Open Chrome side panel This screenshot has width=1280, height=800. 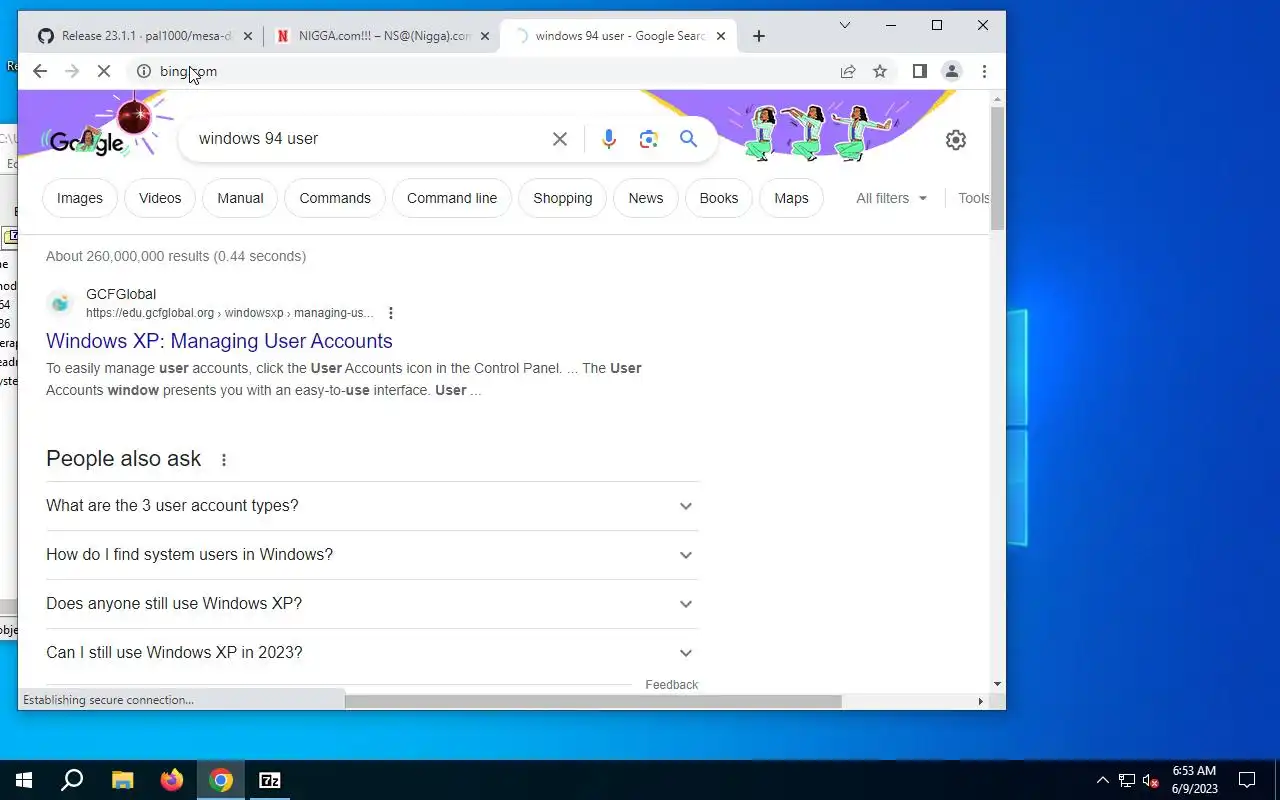(x=920, y=71)
